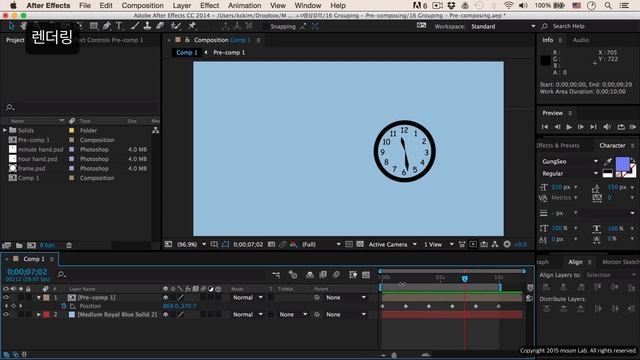Click the Reset Exposure icon
Image resolution: width=640 pixels, height=360 pixels.
(x=507, y=244)
